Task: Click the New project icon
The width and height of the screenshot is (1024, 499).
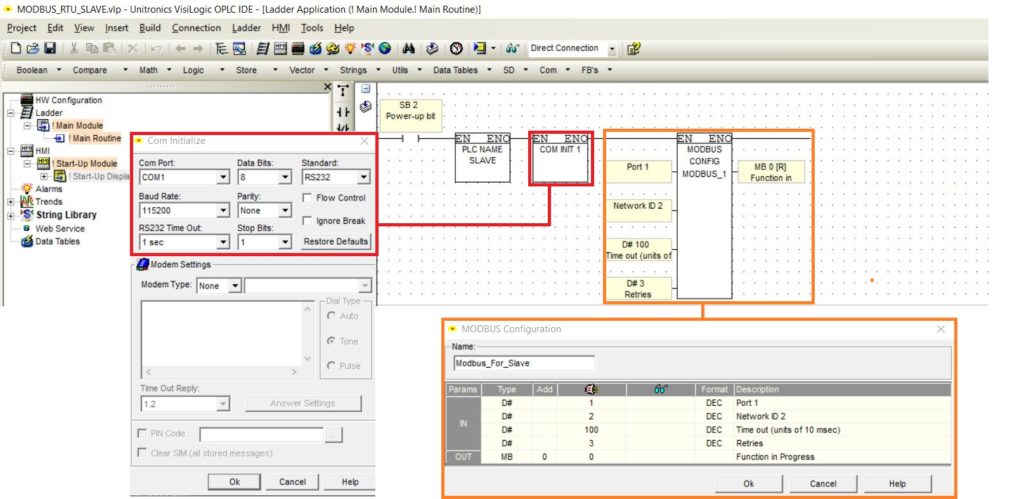Action: click(16, 48)
